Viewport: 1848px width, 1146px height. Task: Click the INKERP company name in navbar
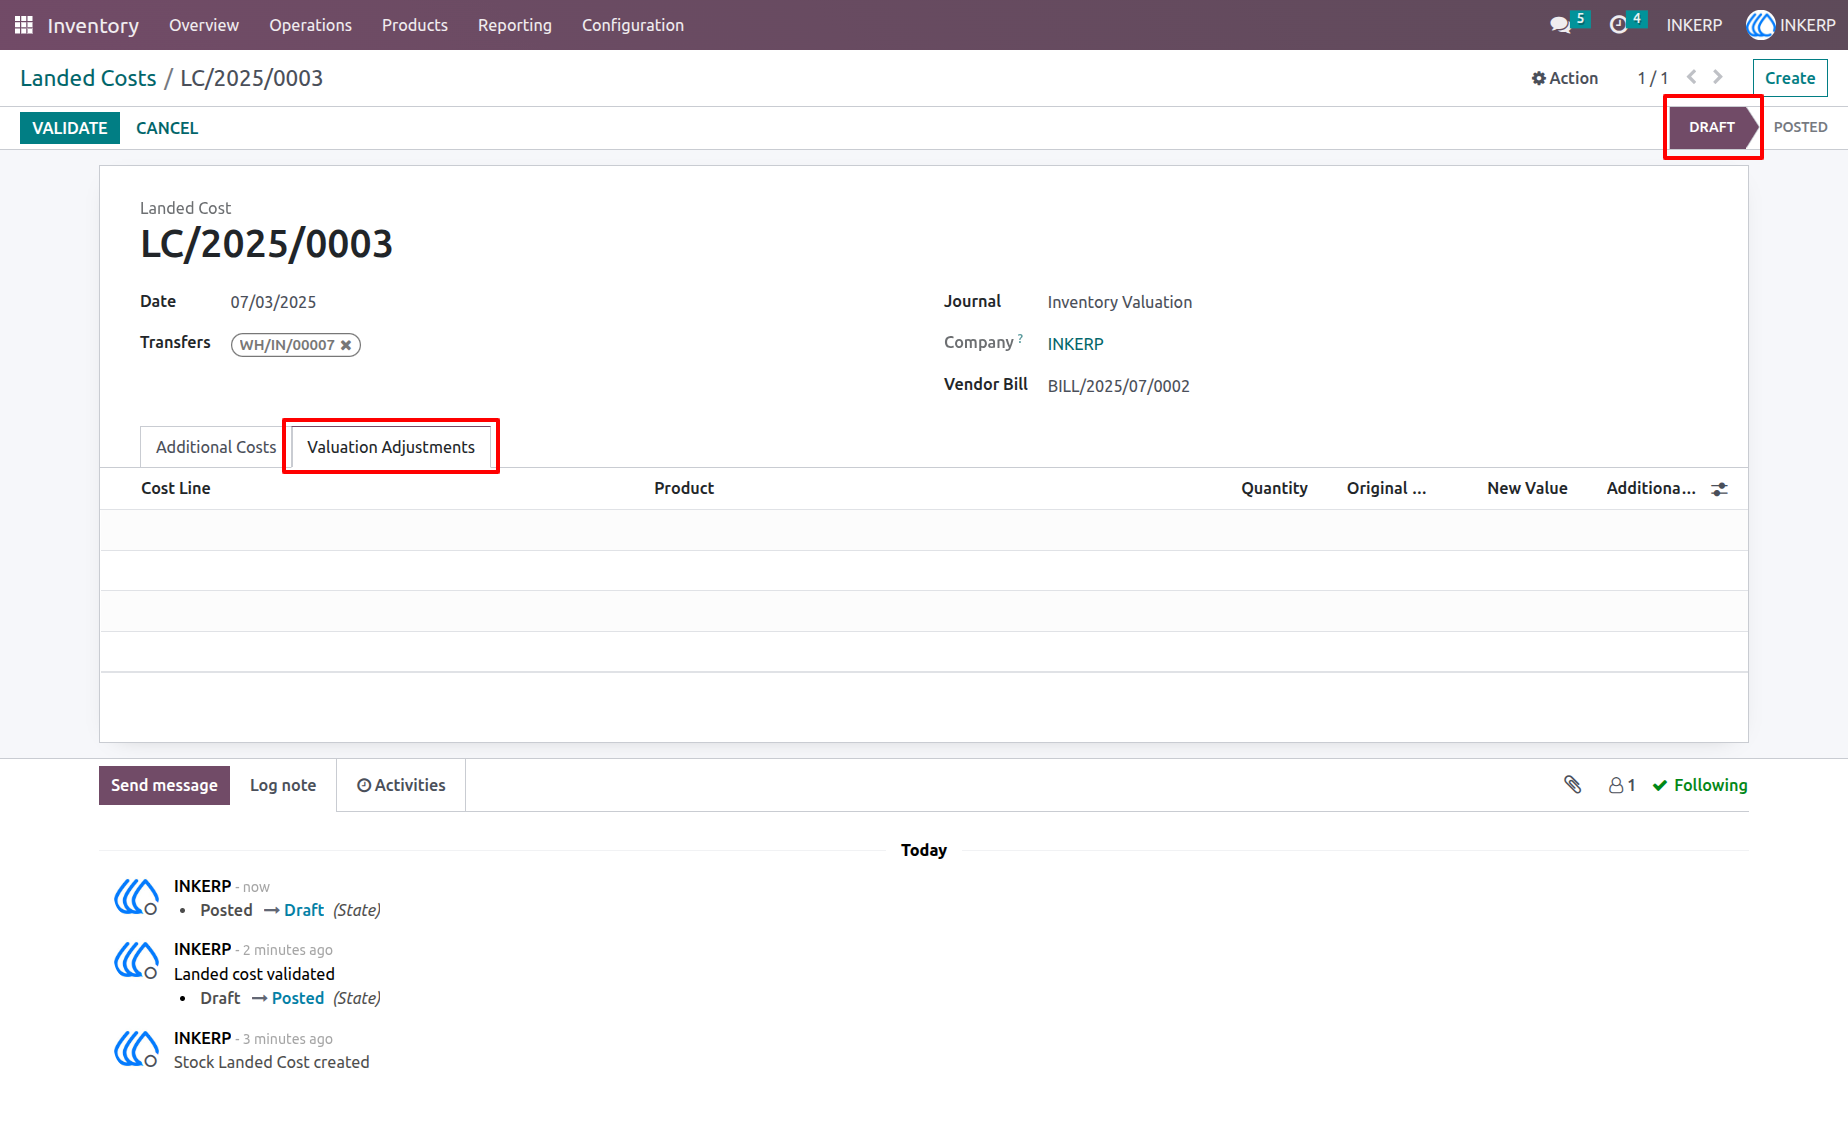tap(1694, 25)
